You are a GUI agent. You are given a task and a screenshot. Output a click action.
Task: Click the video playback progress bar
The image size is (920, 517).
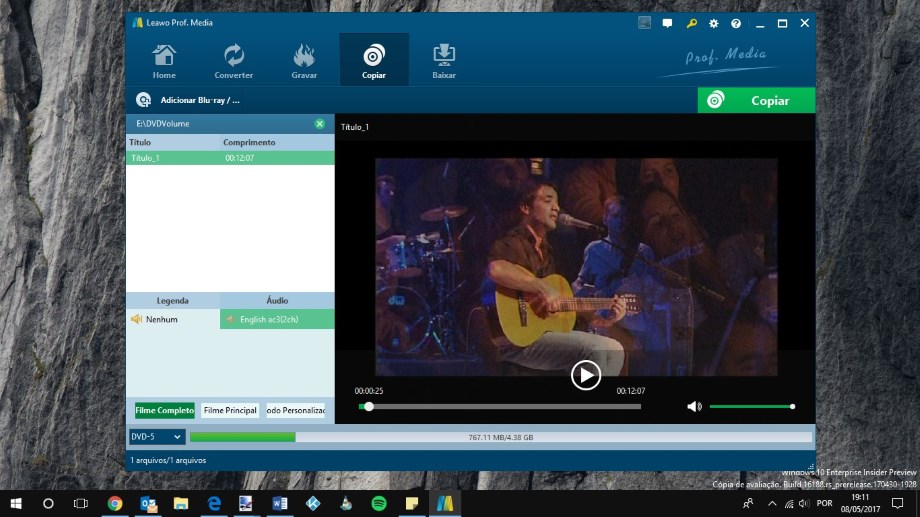pyautogui.click(x=500, y=407)
